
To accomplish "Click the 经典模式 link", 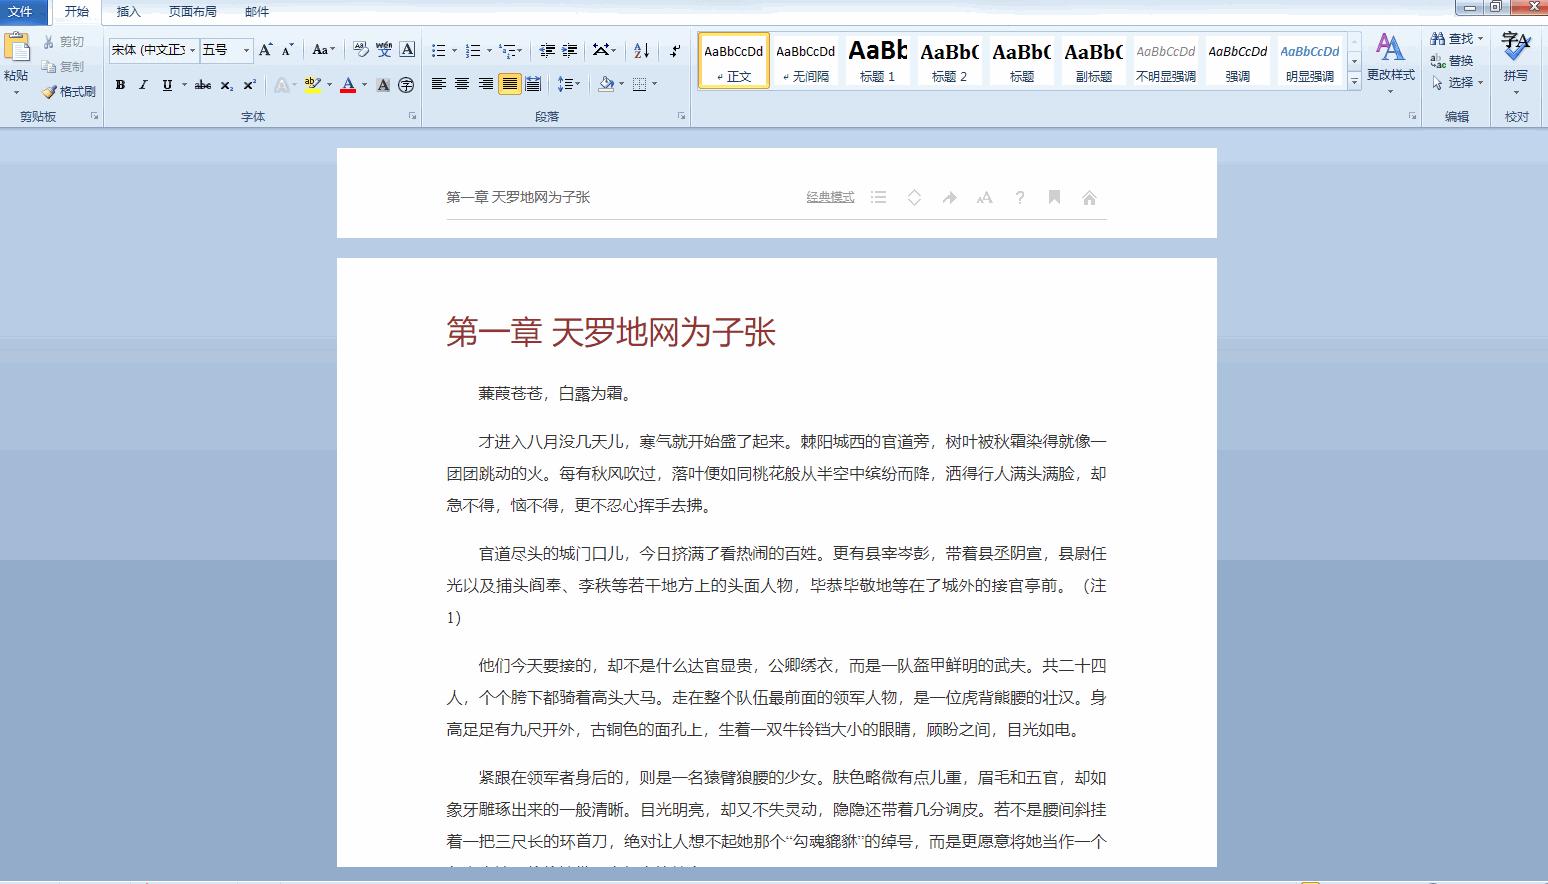I will 828,197.
